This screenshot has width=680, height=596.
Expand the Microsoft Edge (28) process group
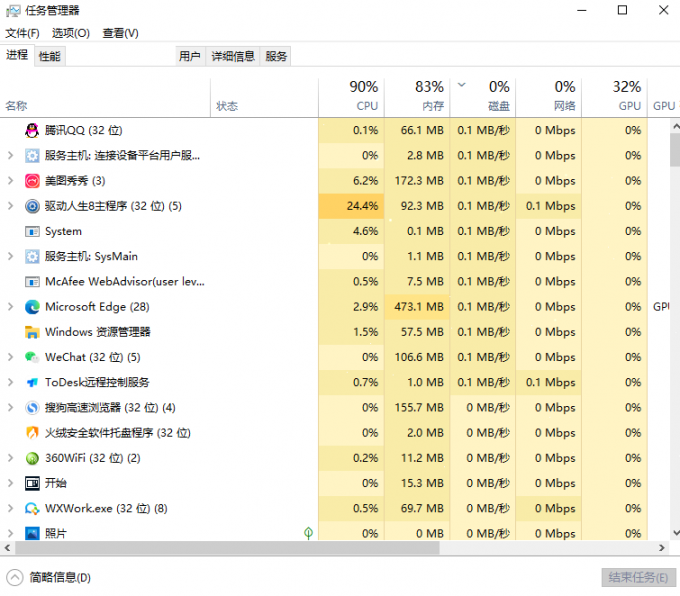[x=10, y=307]
